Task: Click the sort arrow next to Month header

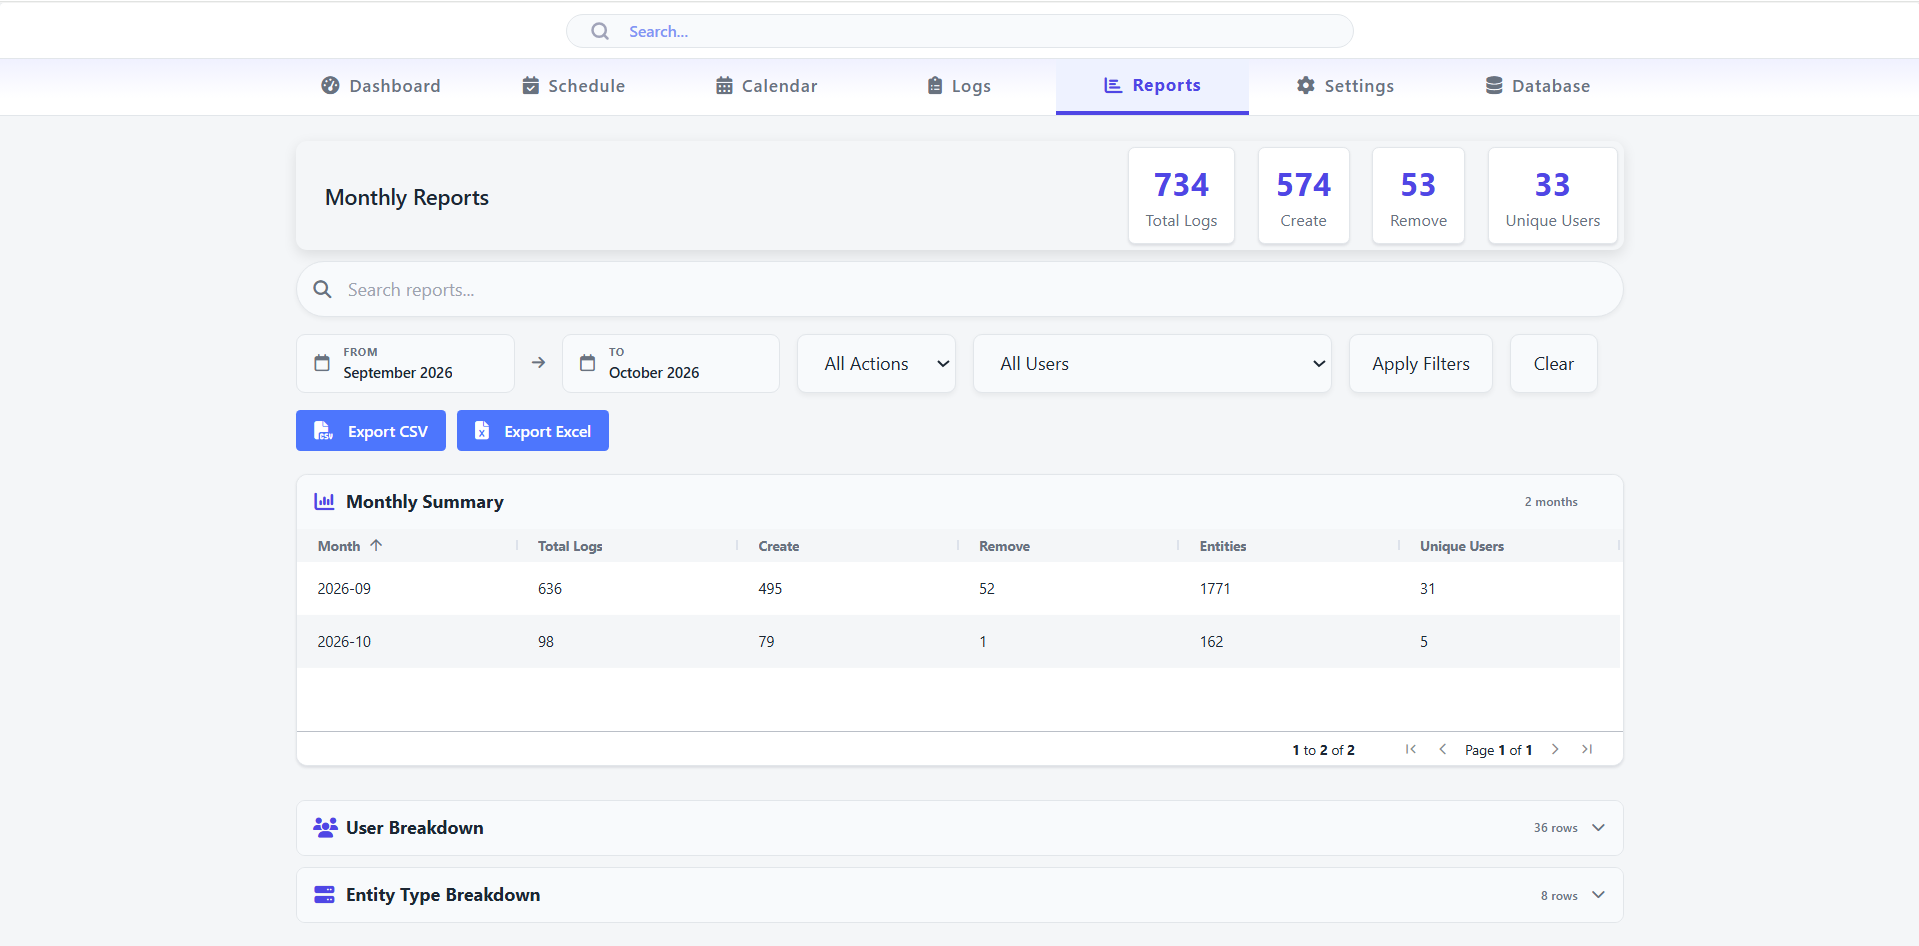Action: (376, 545)
